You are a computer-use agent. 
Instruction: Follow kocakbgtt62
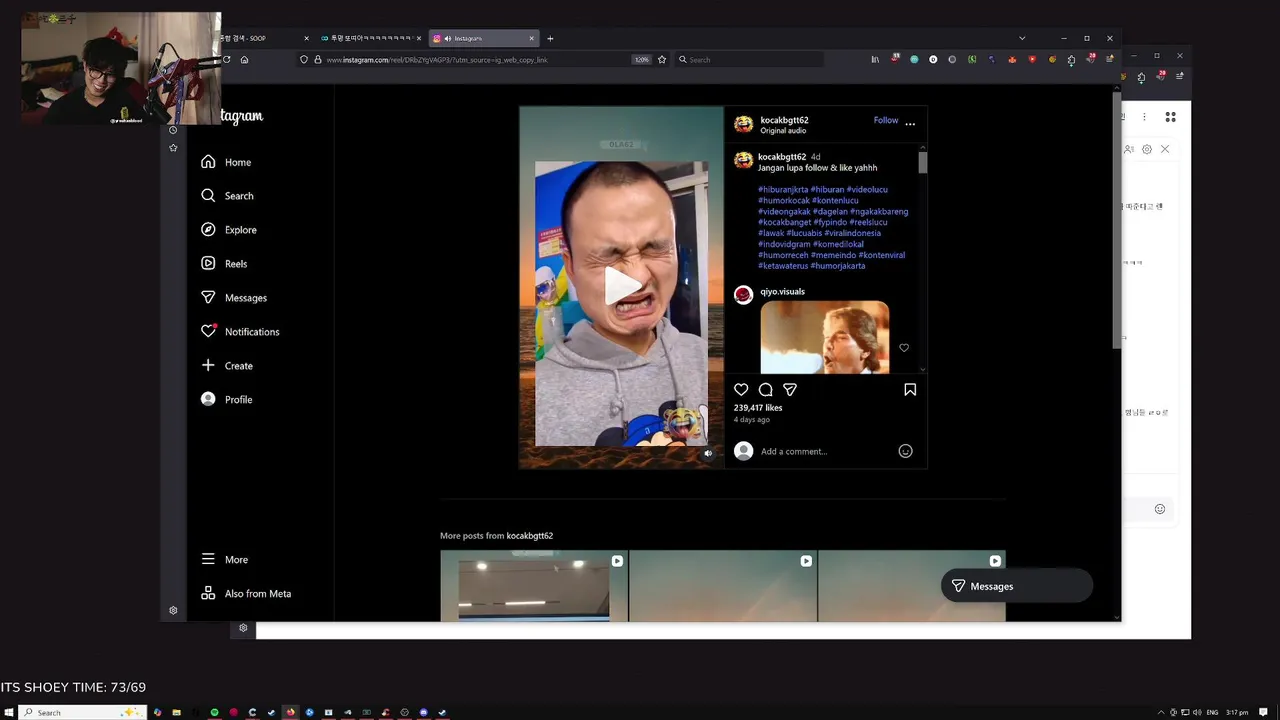[x=886, y=120]
